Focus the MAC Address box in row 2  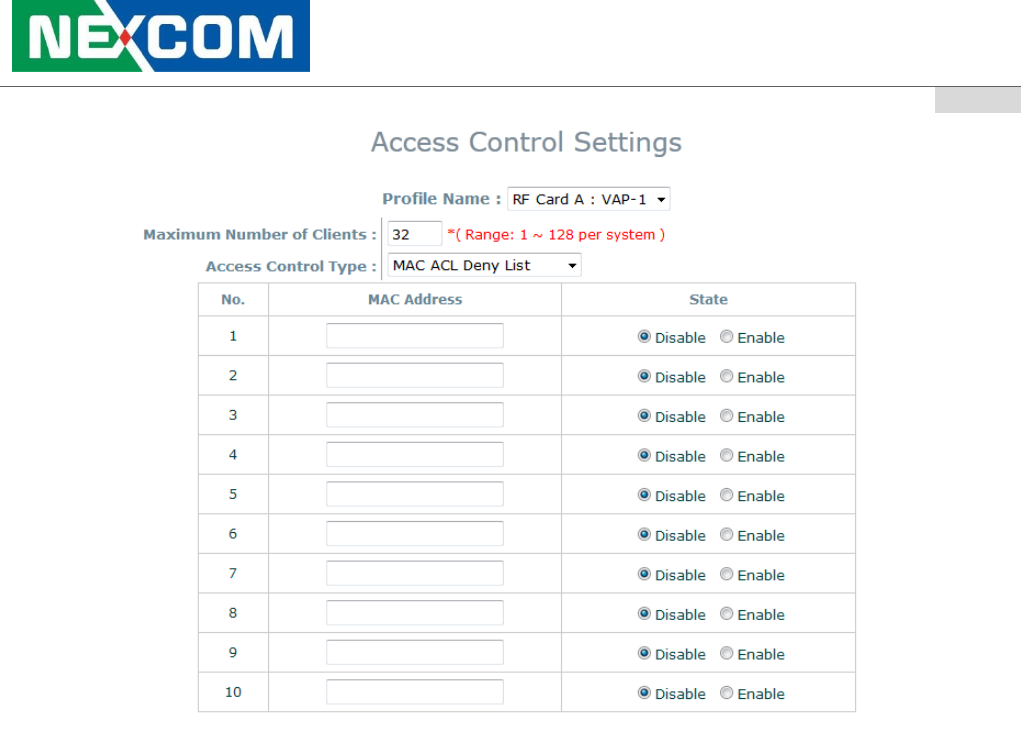pyautogui.click(x=414, y=376)
